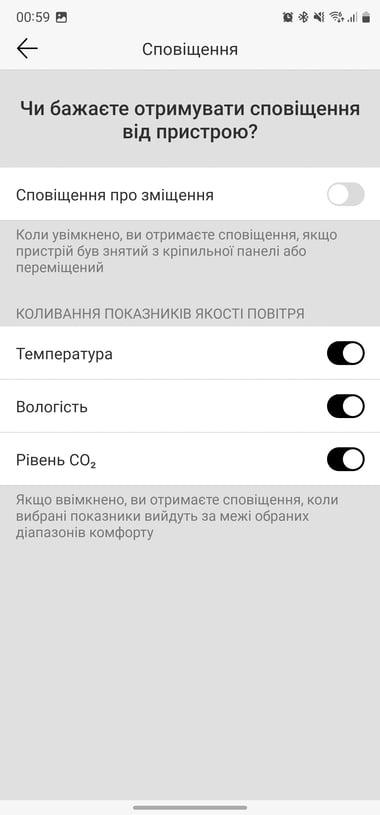Disable the Температура toggle

346,353
